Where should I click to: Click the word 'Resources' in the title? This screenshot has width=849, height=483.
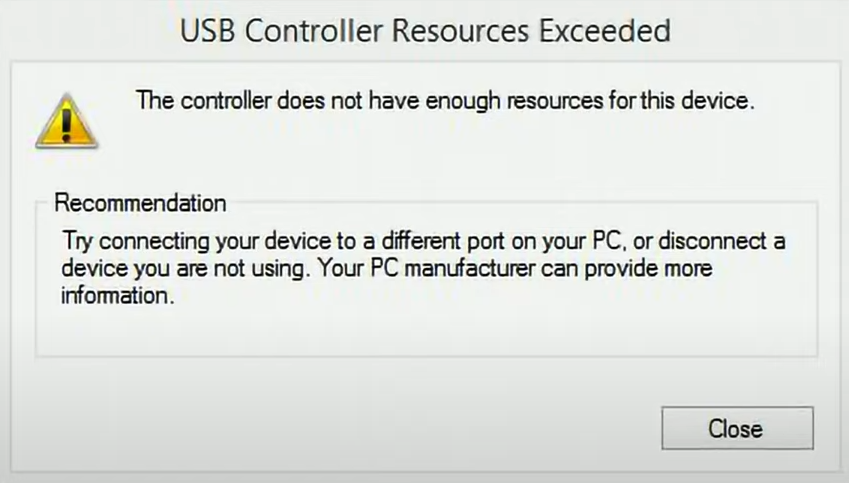460,31
